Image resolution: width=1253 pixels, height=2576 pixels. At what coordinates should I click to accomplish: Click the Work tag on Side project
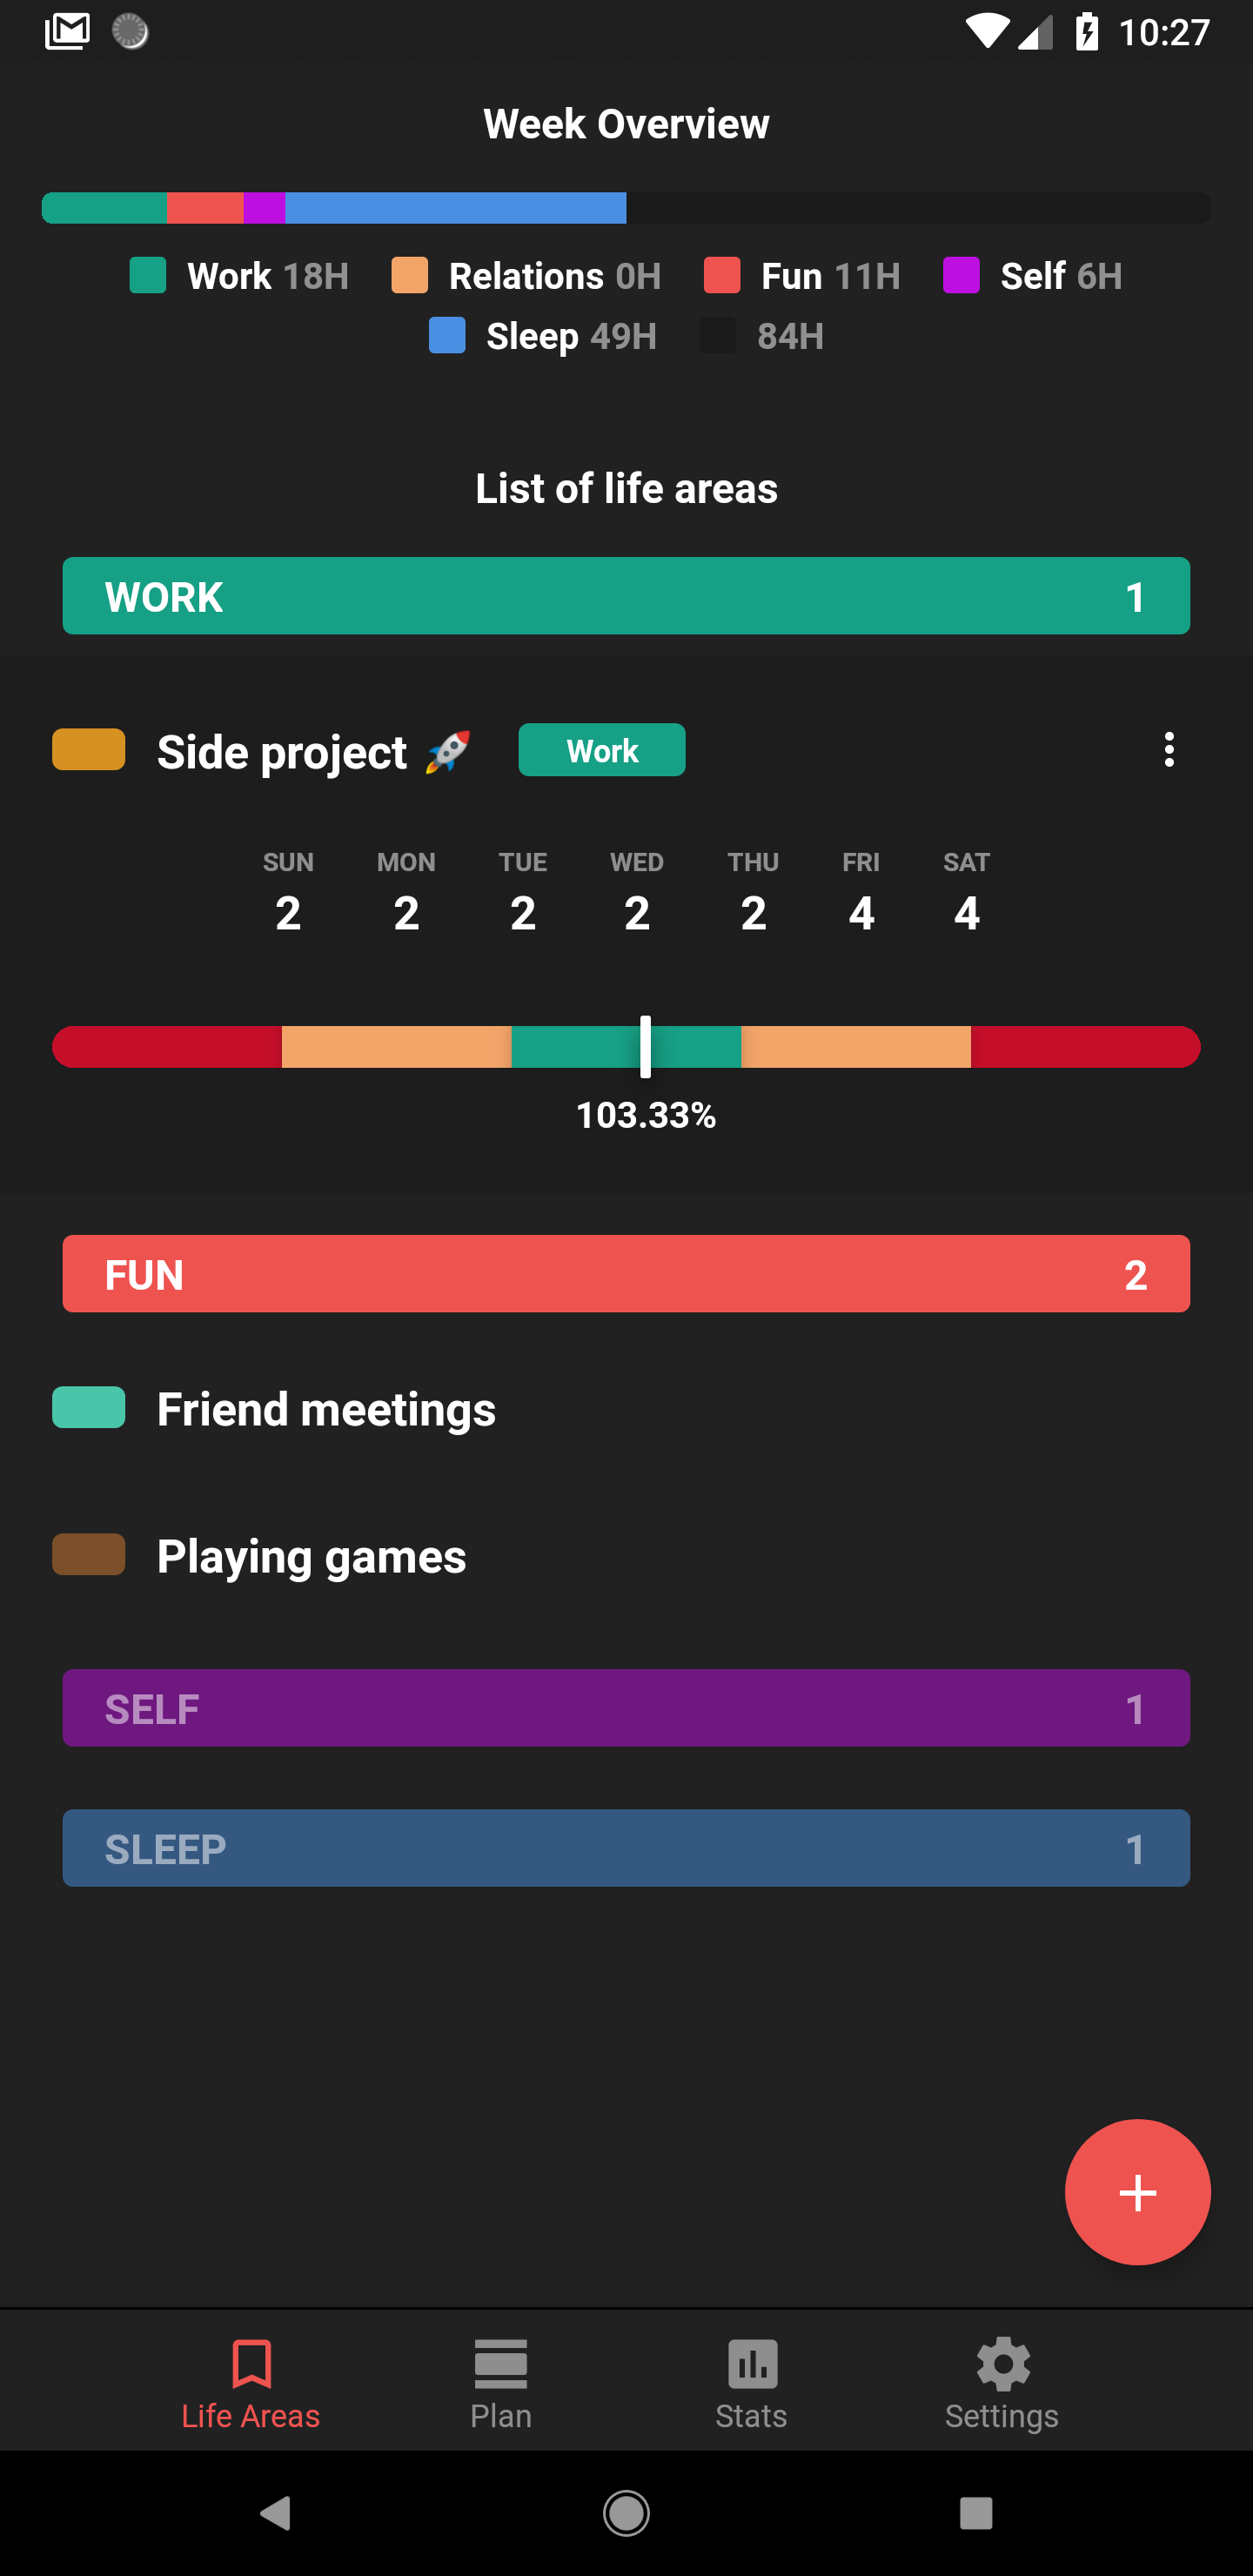[602, 750]
